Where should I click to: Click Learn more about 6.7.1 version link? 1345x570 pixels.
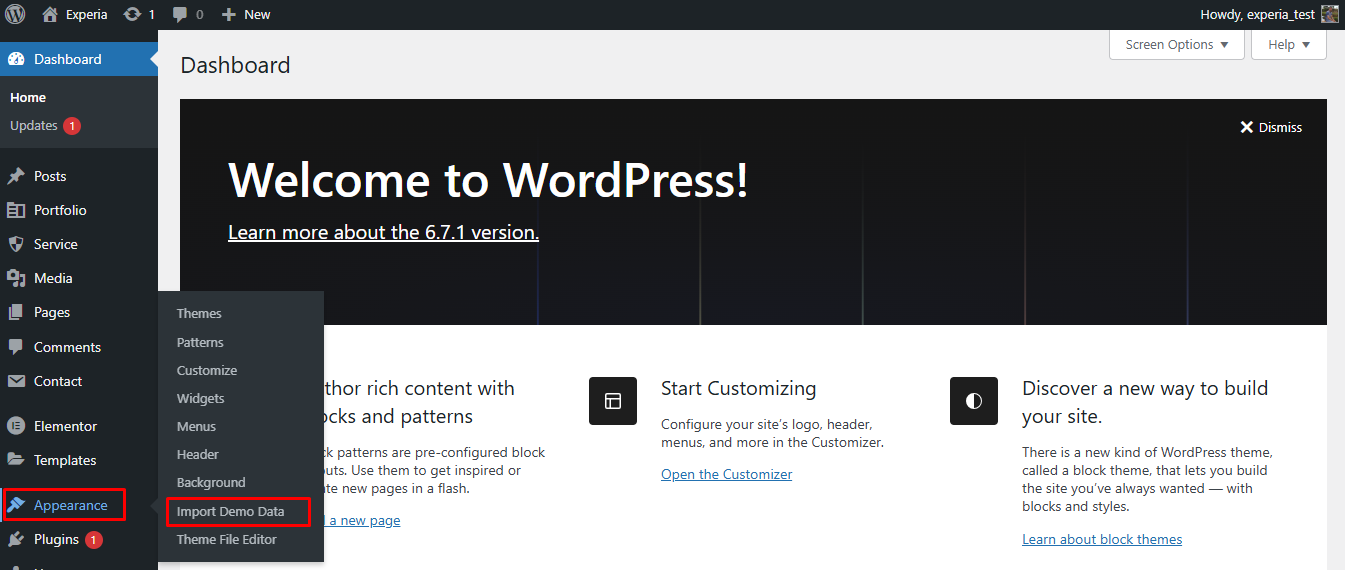tap(384, 232)
